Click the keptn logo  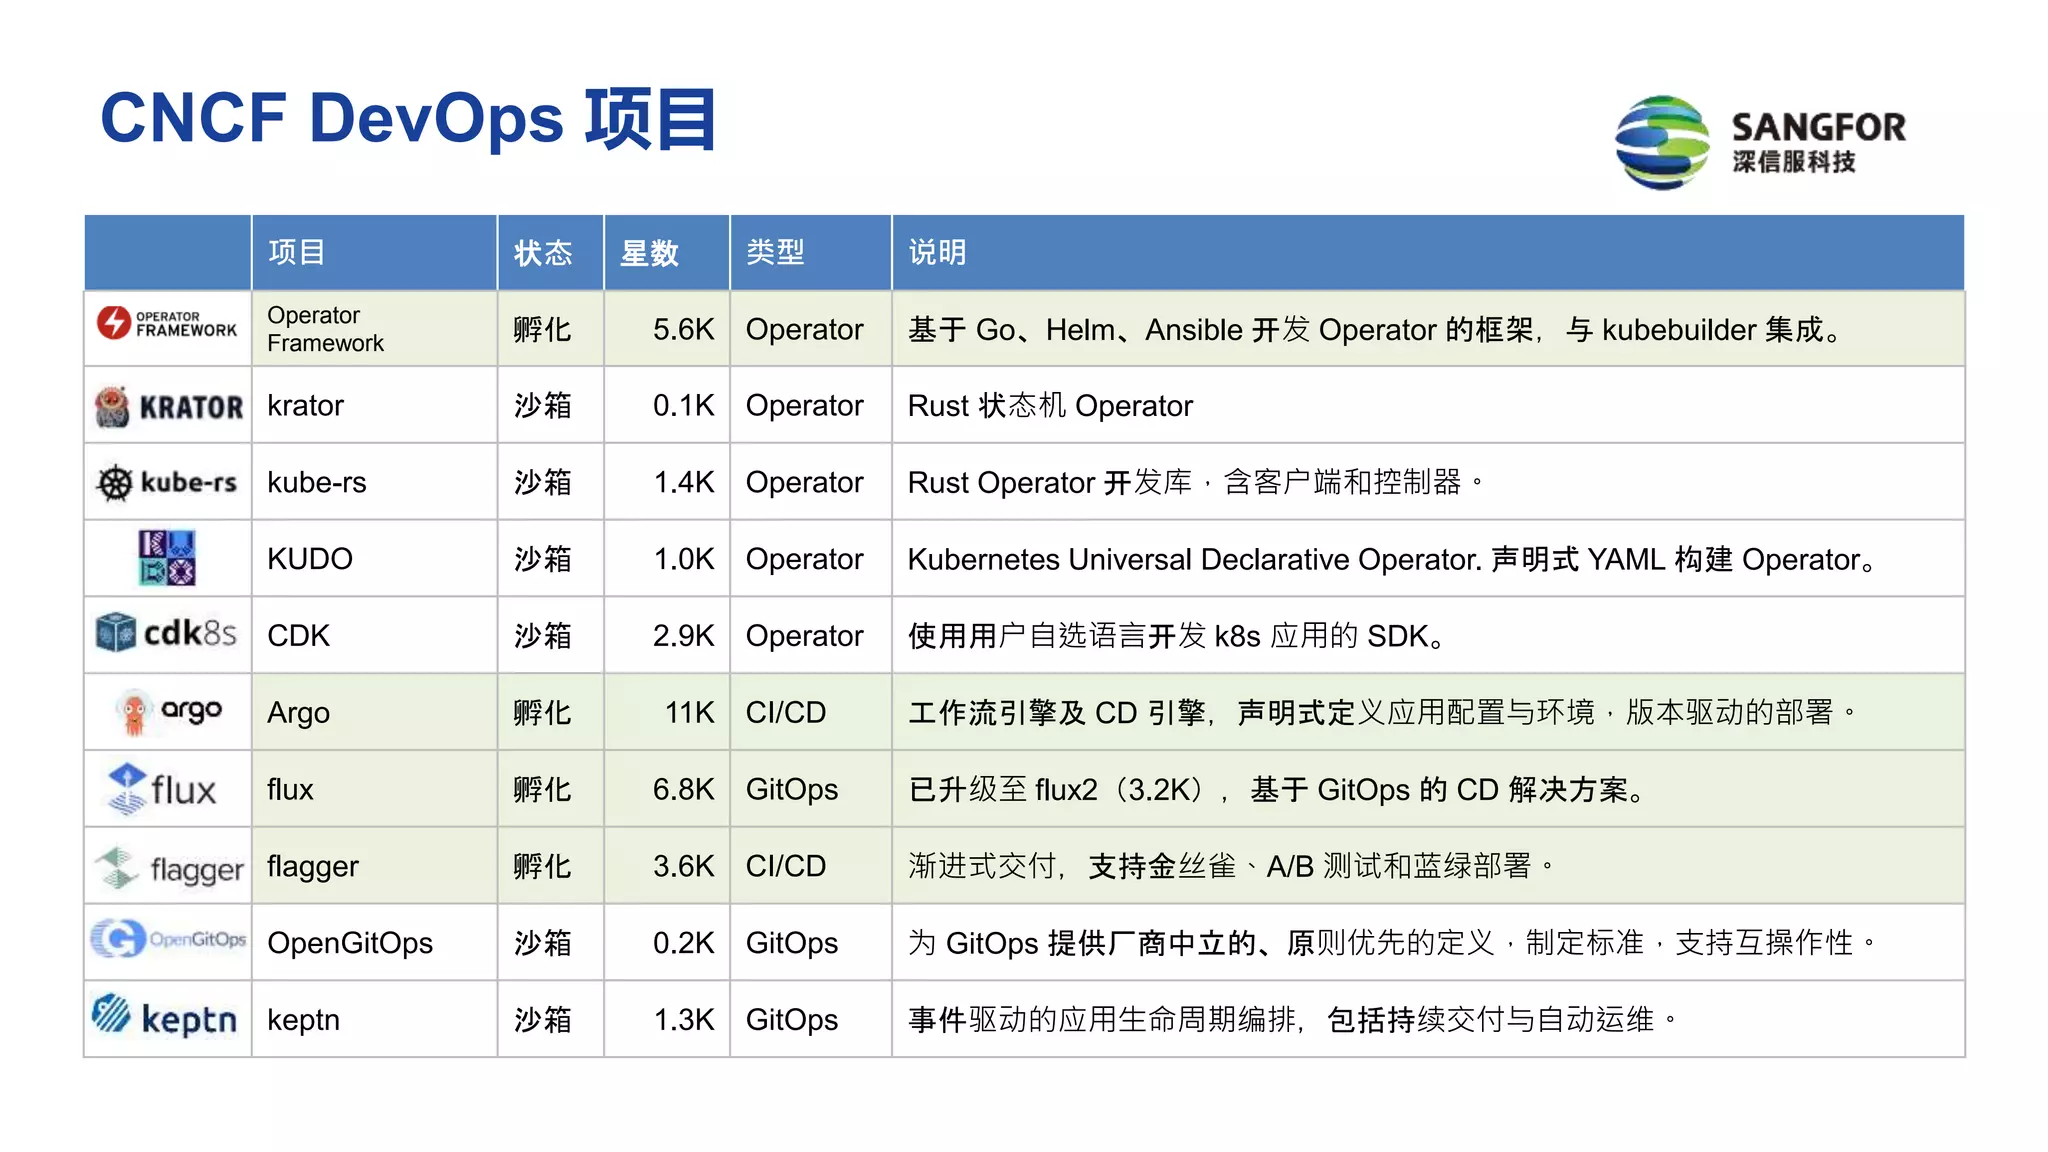(x=165, y=1017)
